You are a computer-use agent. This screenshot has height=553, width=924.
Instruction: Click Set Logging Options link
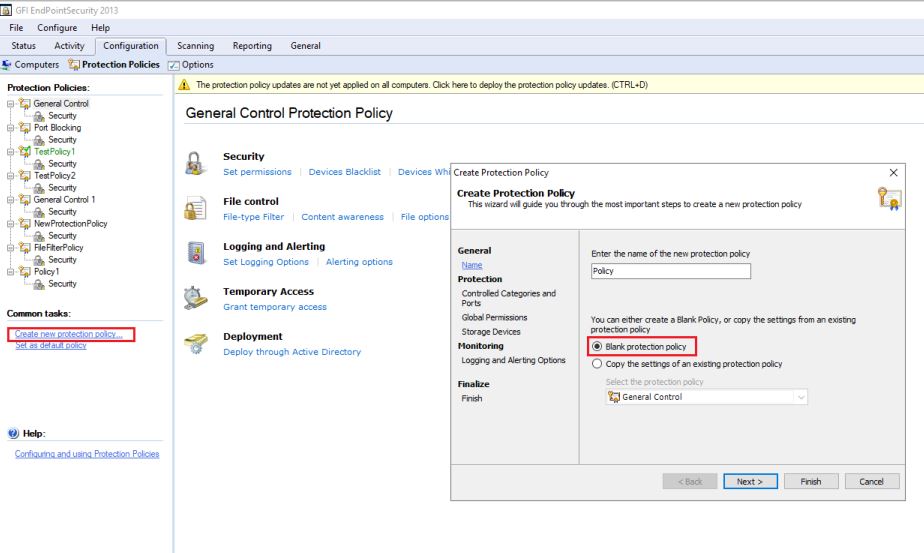(x=266, y=262)
